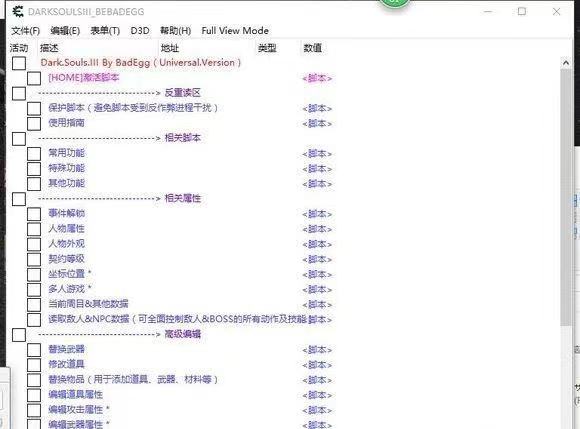Viewport: 580px width, 429px height.
Task: Open the D3D menu
Action: pyautogui.click(x=140, y=31)
